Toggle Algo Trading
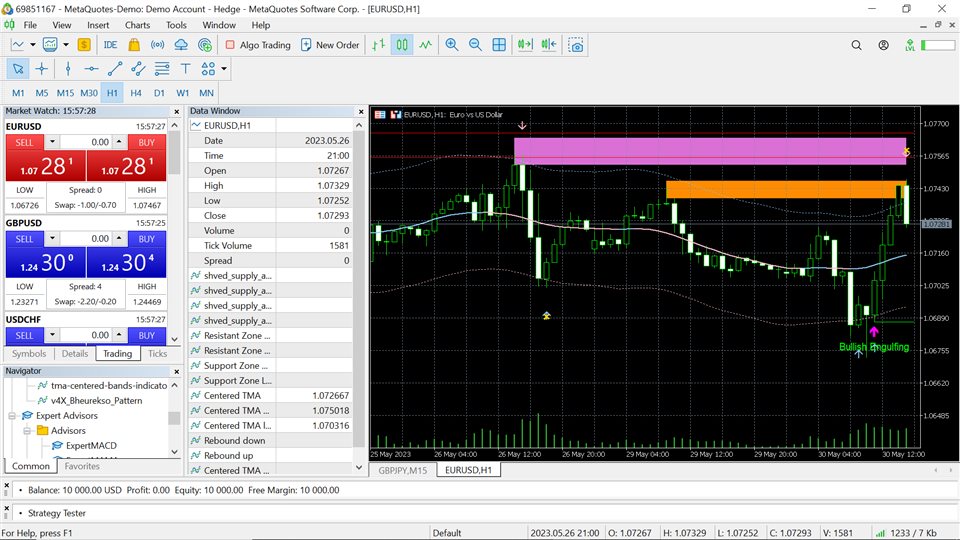Screen dimensions: 960x540 coord(258,45)
